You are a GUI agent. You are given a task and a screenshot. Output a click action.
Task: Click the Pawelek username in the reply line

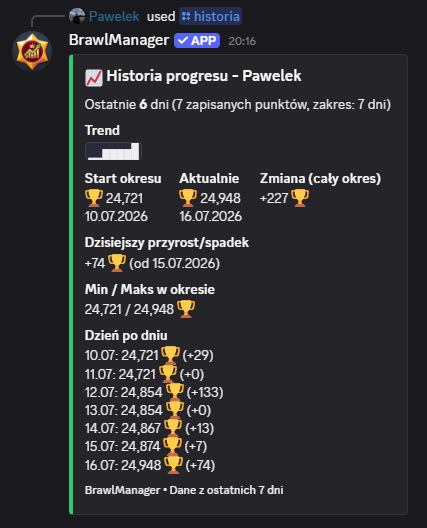click(x=114, y=16)
